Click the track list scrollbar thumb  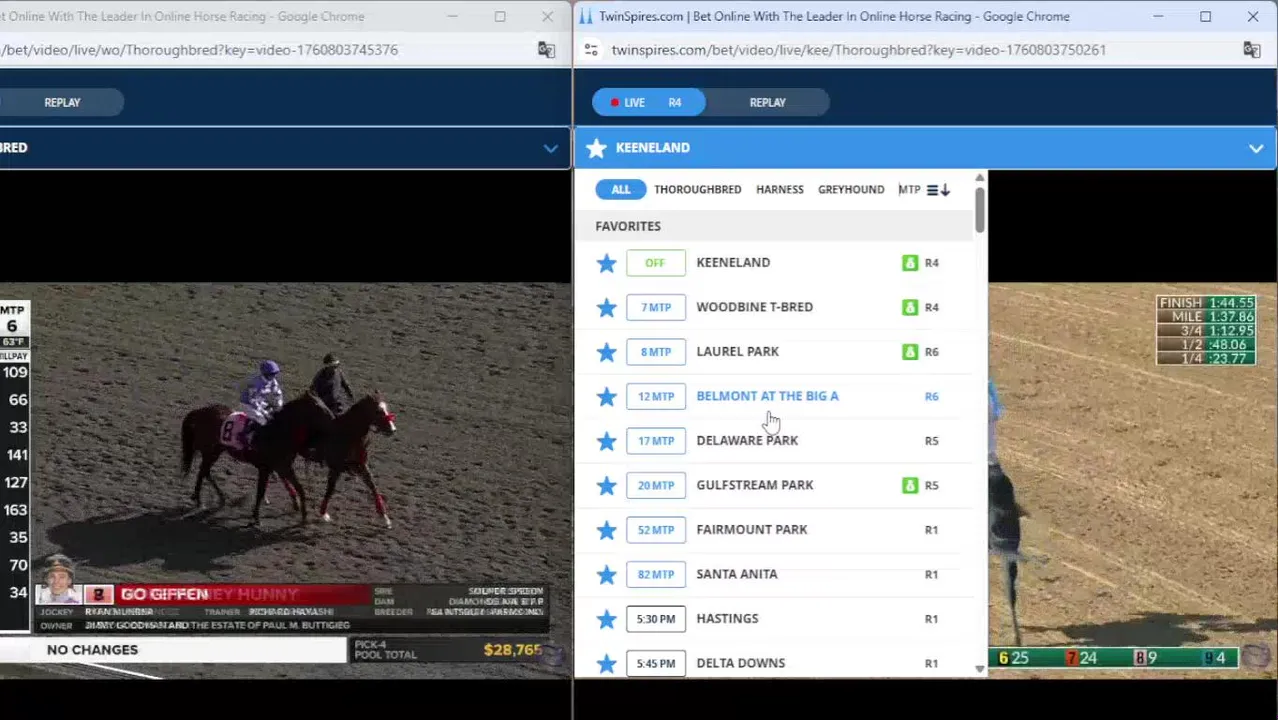coord(980,210)
